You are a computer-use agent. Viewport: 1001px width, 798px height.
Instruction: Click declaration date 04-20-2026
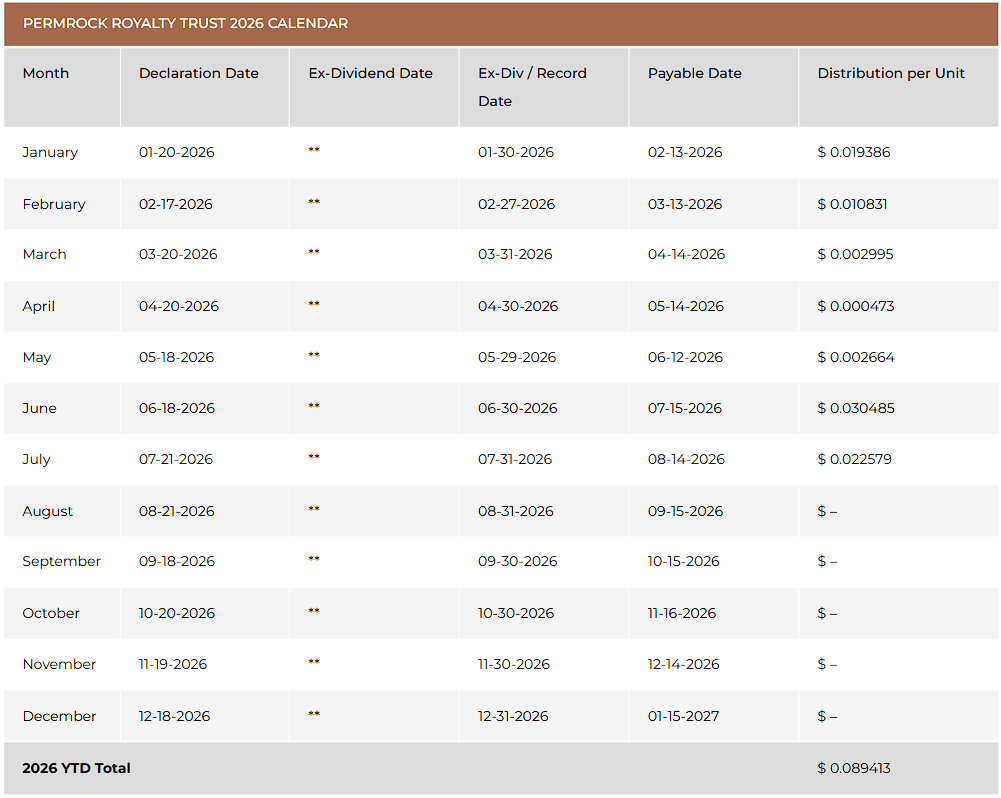tap(179, 306)
